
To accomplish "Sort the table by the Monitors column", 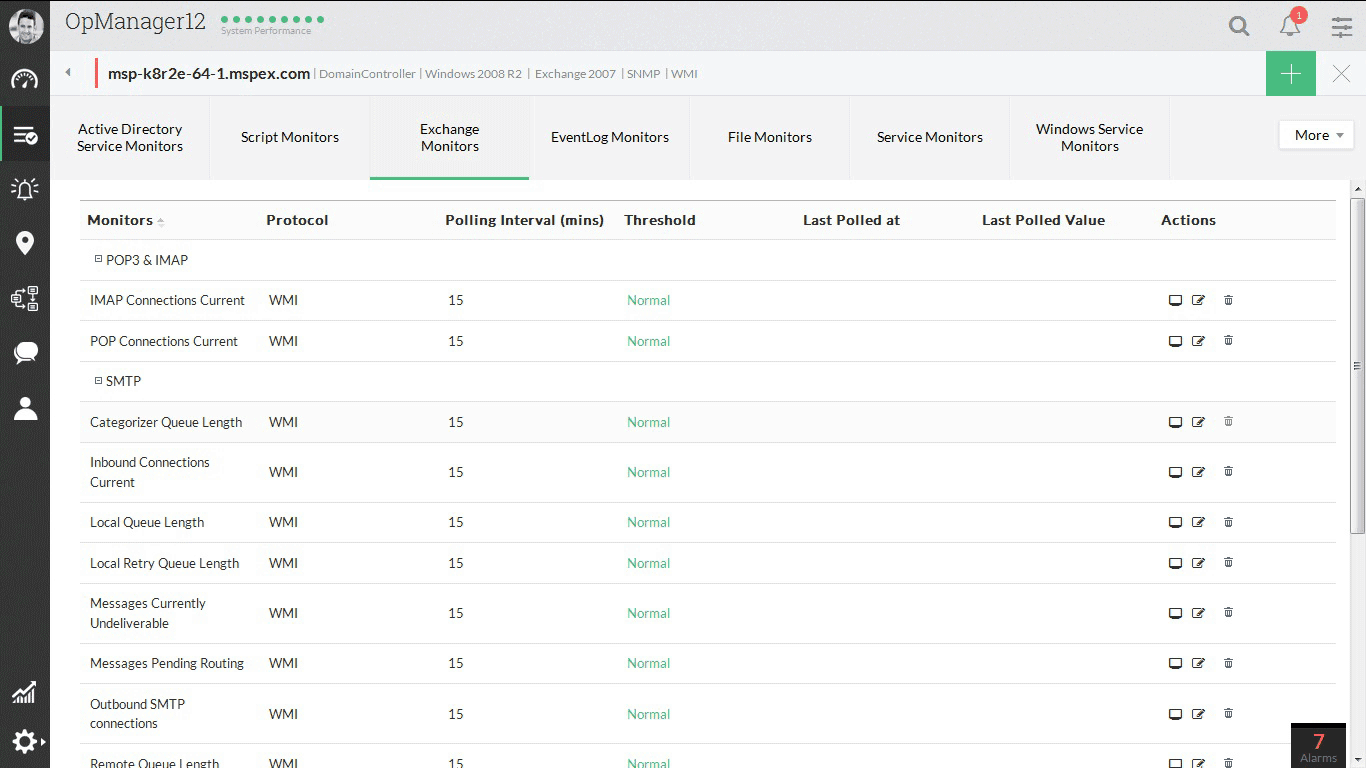I will click(x=120, y=220).
